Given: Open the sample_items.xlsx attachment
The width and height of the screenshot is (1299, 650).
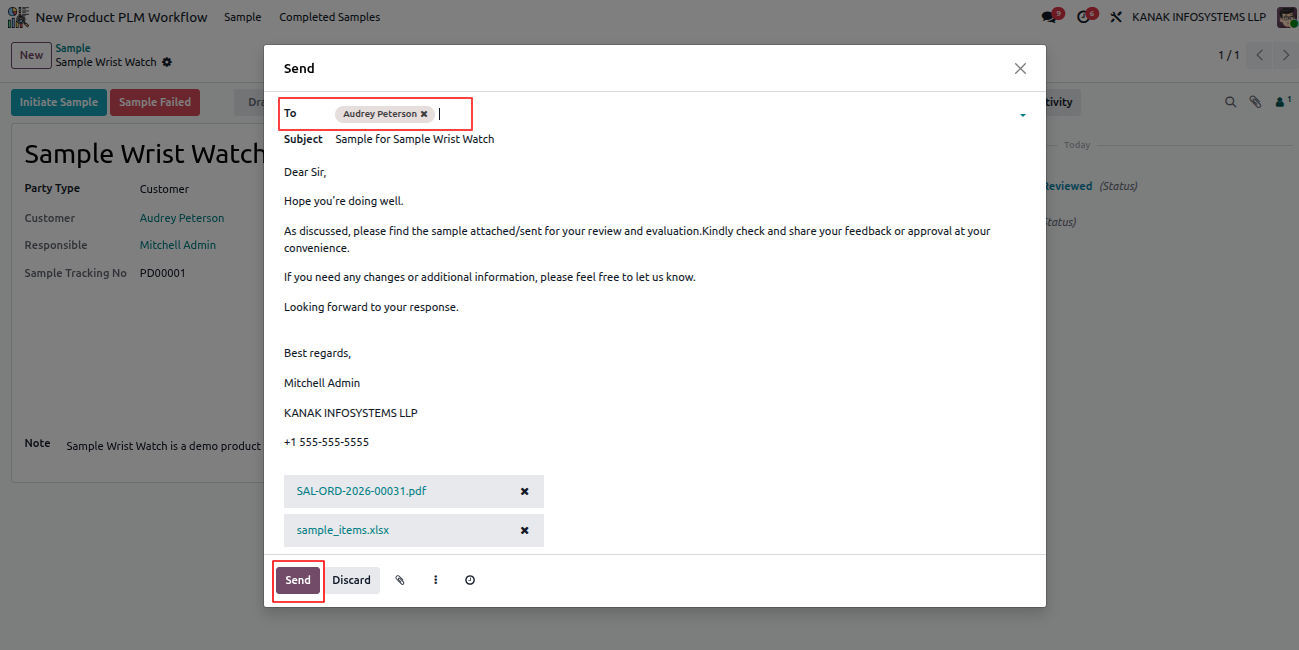Looking at the screenshot, I should [x=343, y=530].
